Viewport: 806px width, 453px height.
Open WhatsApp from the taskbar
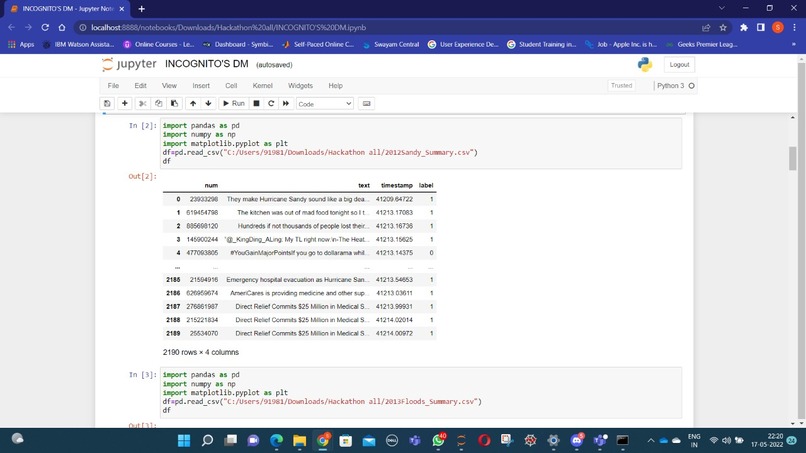click(x=438, y=441)
